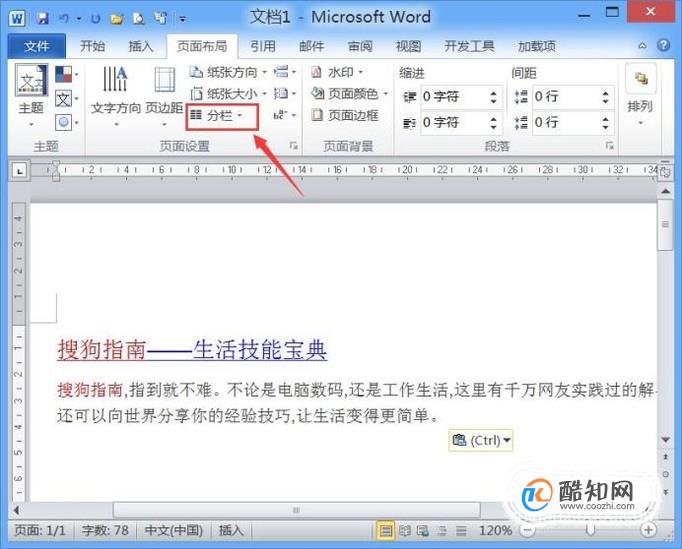682x549 pixels.
Task: Click the language 中文(中国) indicator
Action: 174,530
